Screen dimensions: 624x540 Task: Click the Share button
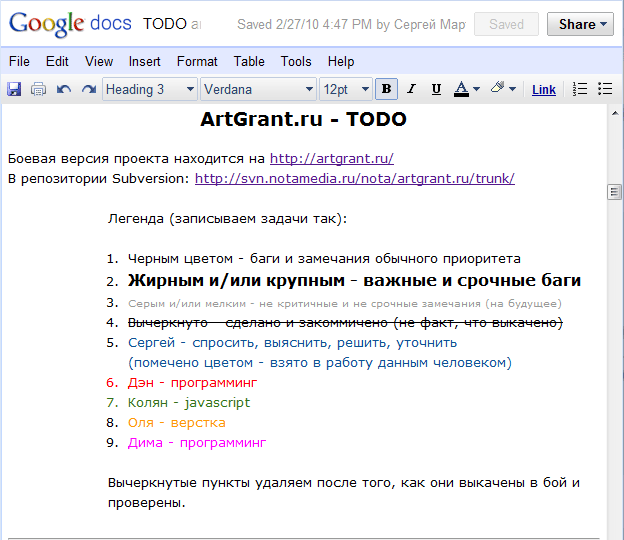pyautogui.click(x=584, y=24)
